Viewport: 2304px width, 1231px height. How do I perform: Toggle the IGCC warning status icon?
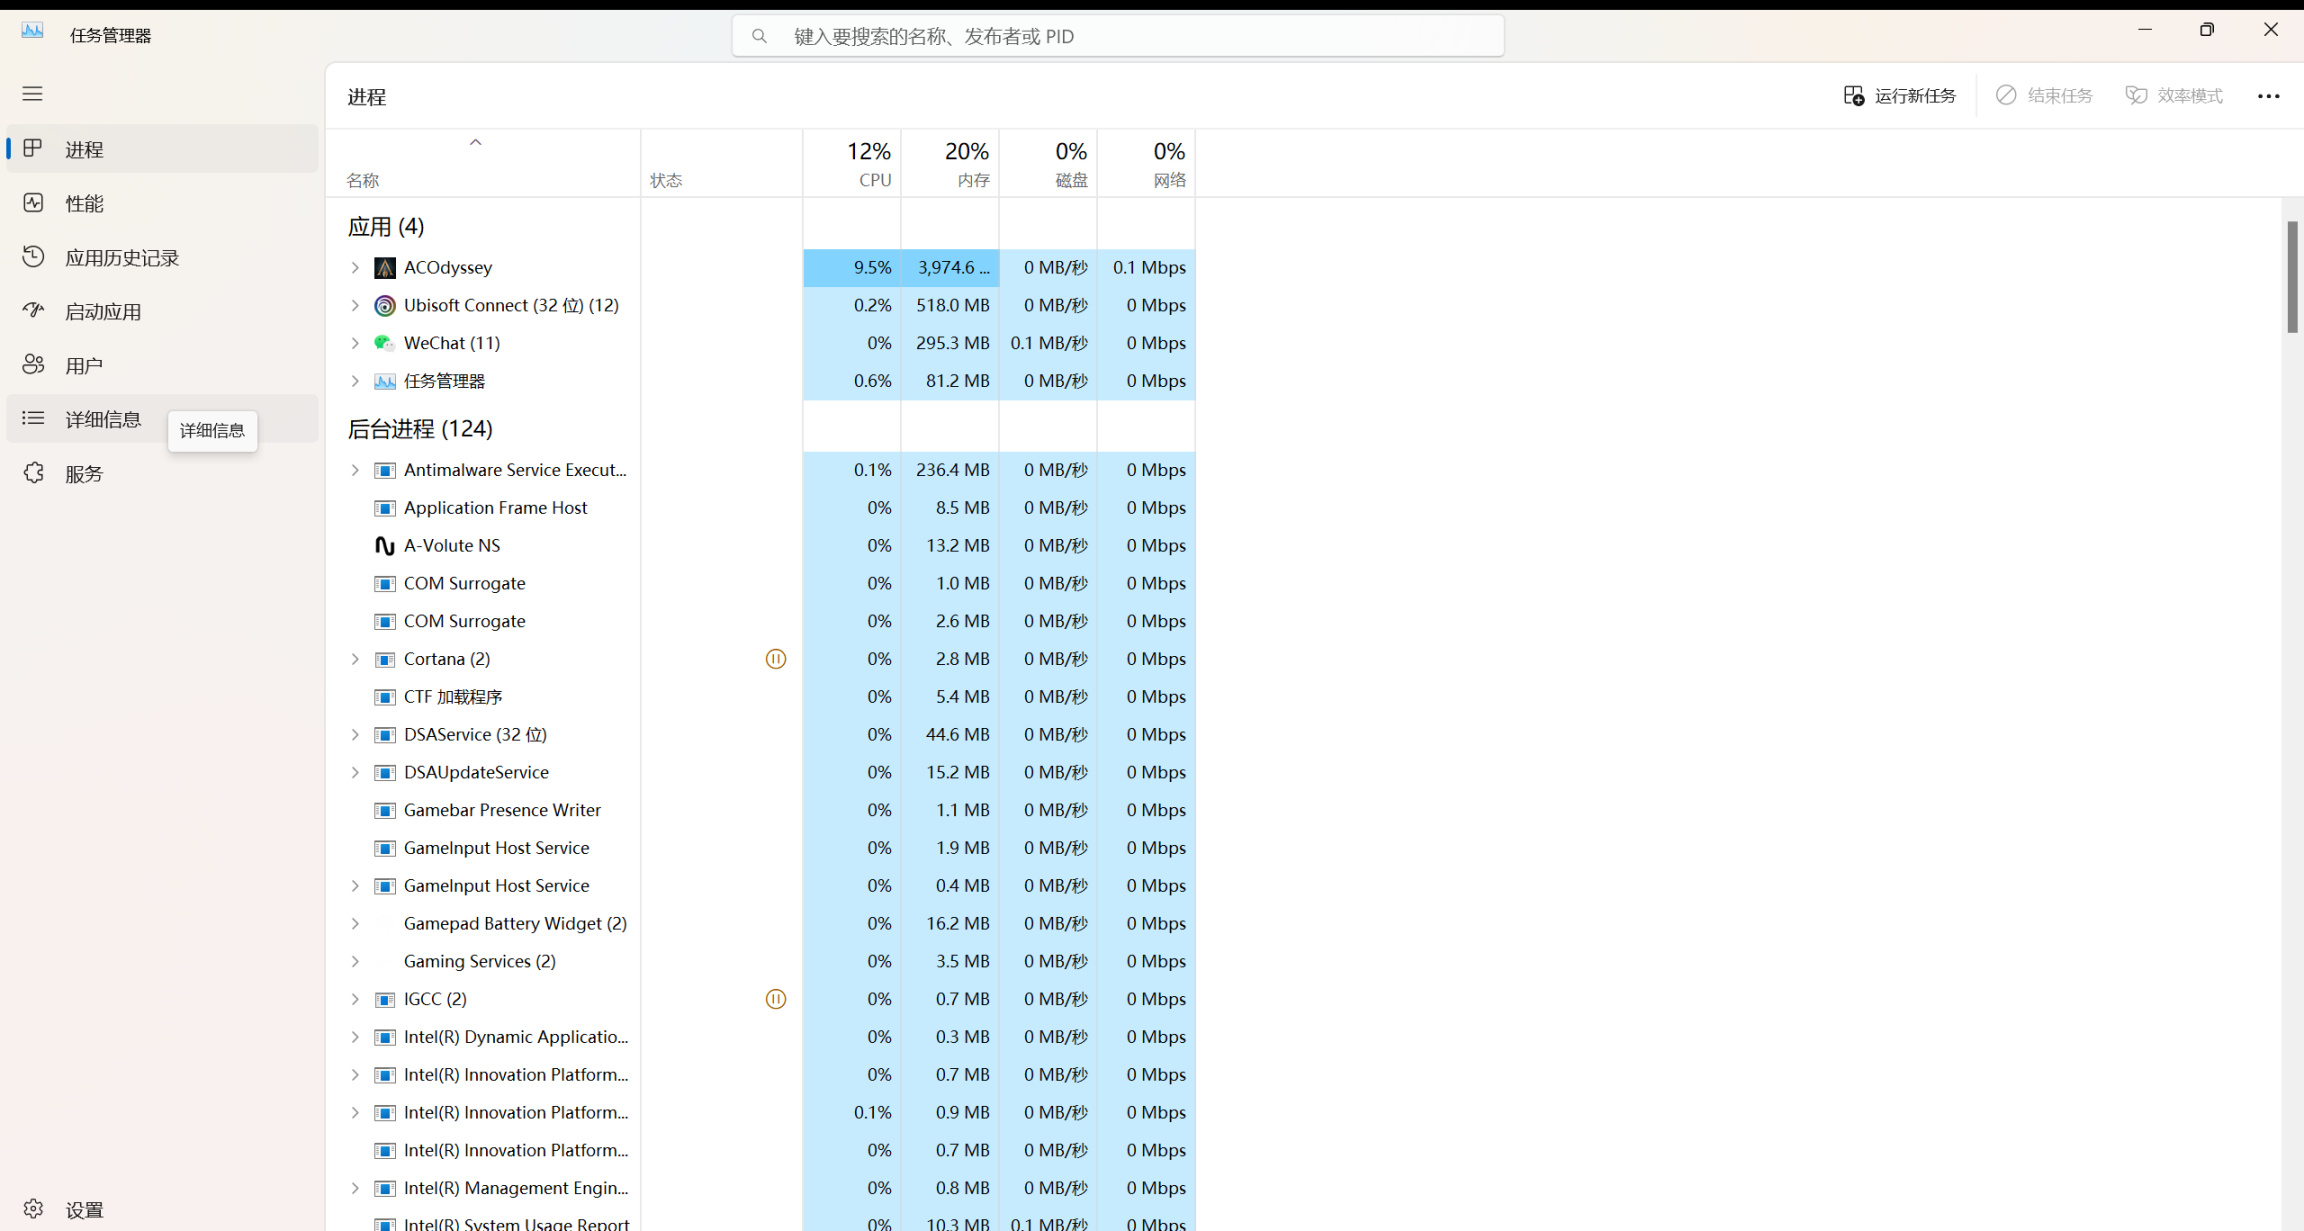click(776, 998)
